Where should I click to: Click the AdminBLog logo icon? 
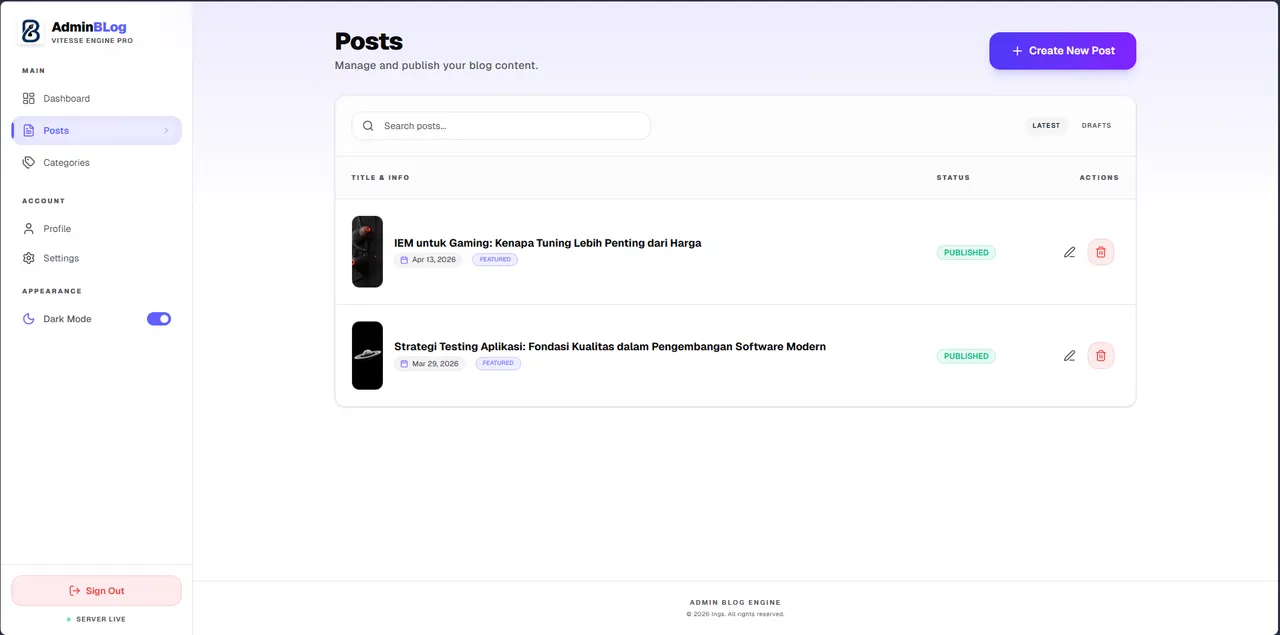pos(31,32)
